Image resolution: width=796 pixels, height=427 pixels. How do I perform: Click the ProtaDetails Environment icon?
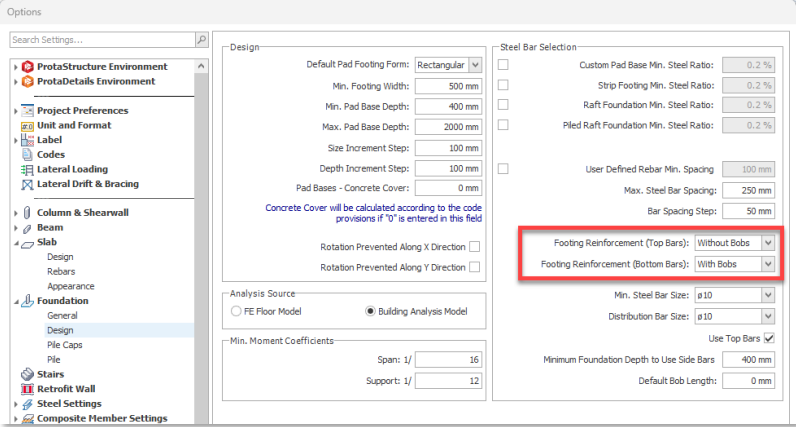(x=28, y=82)
